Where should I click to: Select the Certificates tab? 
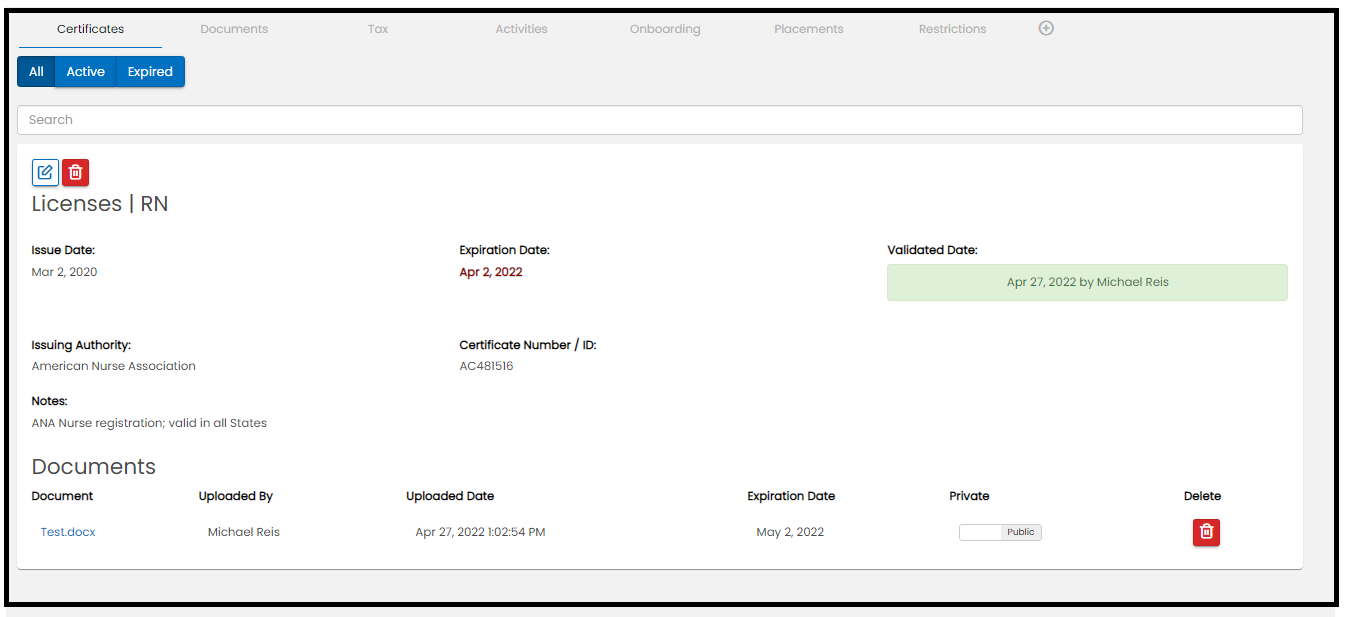tap(90, 29)
